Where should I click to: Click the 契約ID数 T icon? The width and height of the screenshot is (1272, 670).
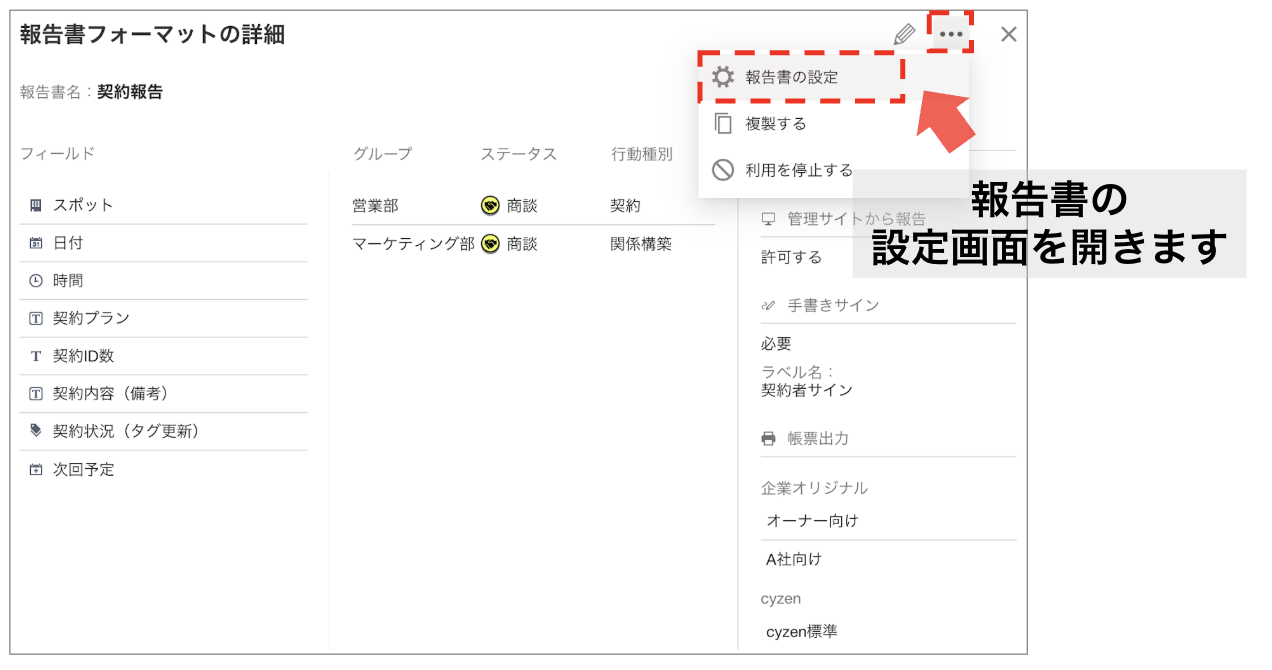[x=36, y=356]
